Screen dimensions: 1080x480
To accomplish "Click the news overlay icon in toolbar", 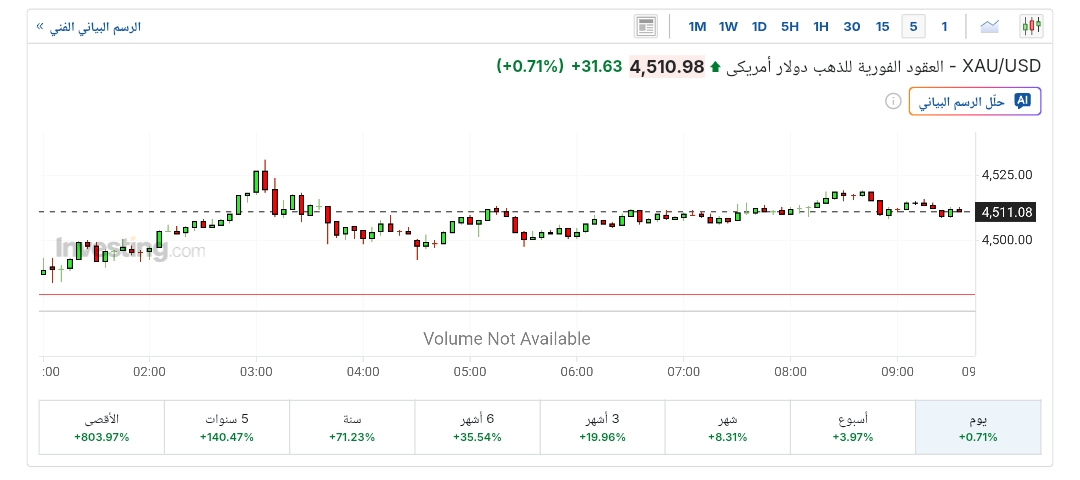I will [x=645, y=26].
